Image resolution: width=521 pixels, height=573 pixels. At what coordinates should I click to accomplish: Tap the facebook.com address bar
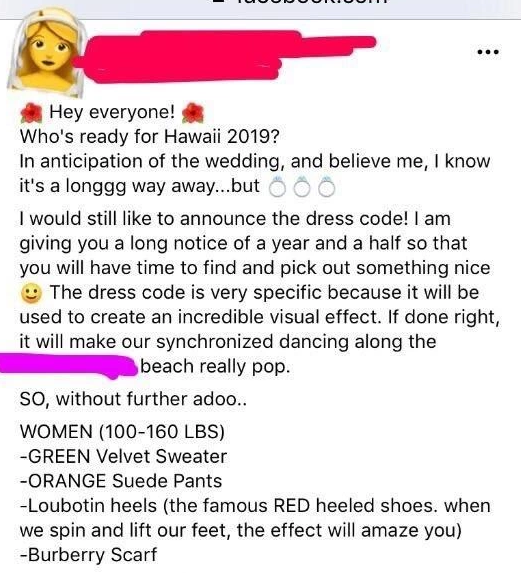(260, 5)
